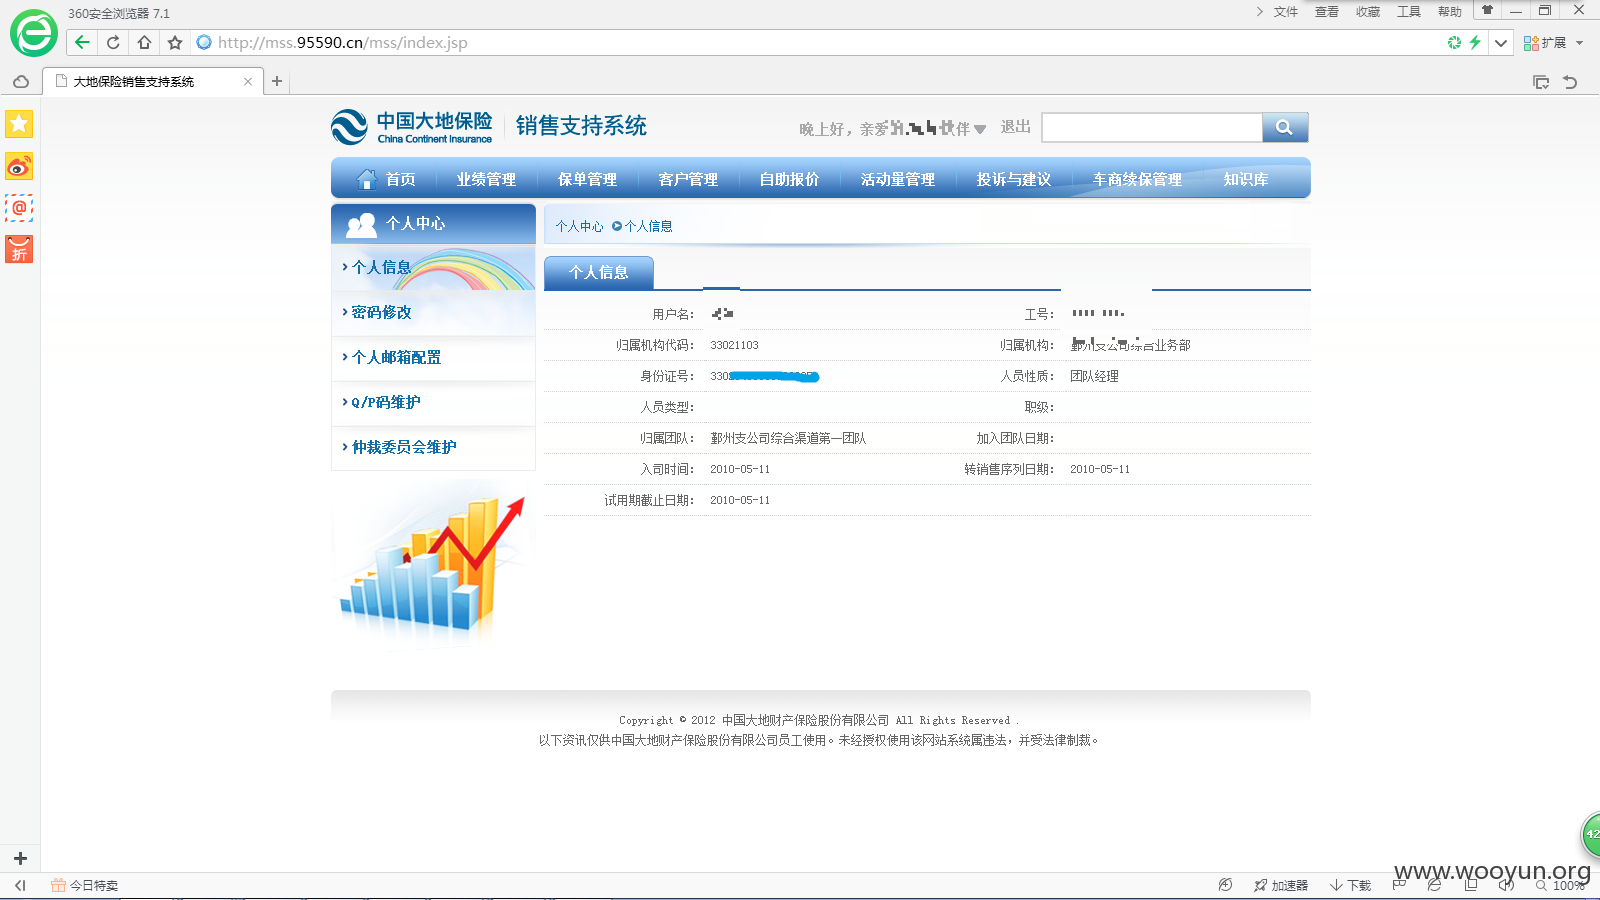Open 仲裁委员会维护 in the left menu

tap(404, 447)
